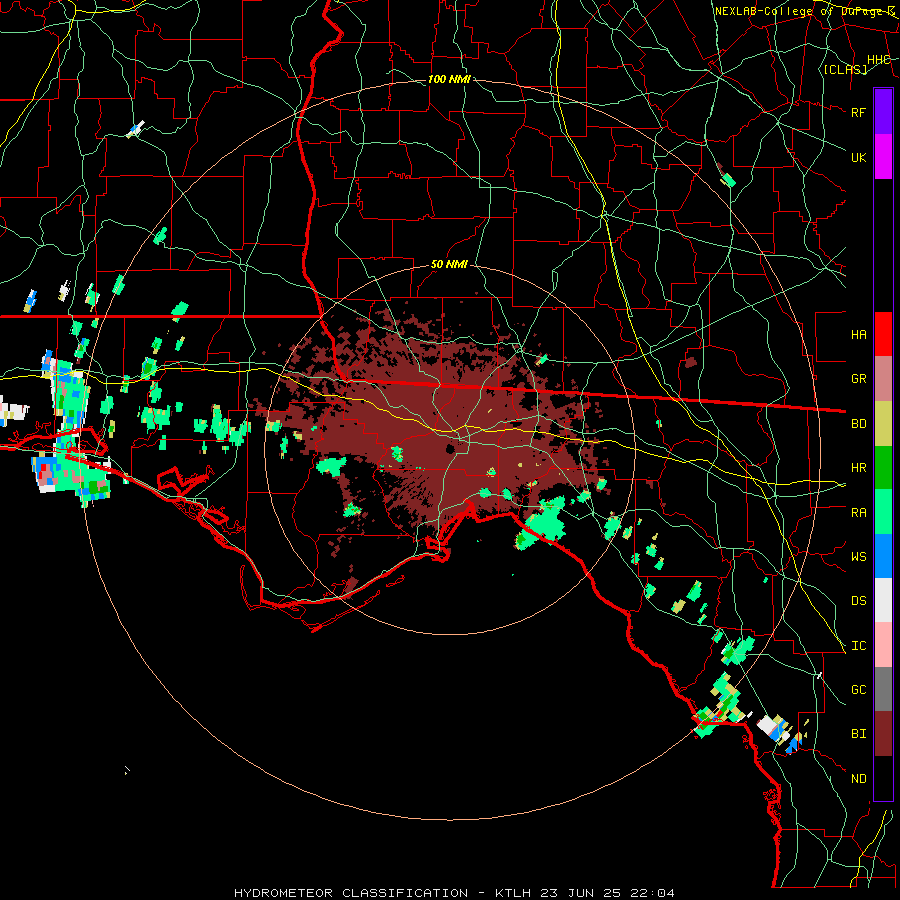
Task: Select the gray GC ground clutter swatch
Action: click(883, 689)
